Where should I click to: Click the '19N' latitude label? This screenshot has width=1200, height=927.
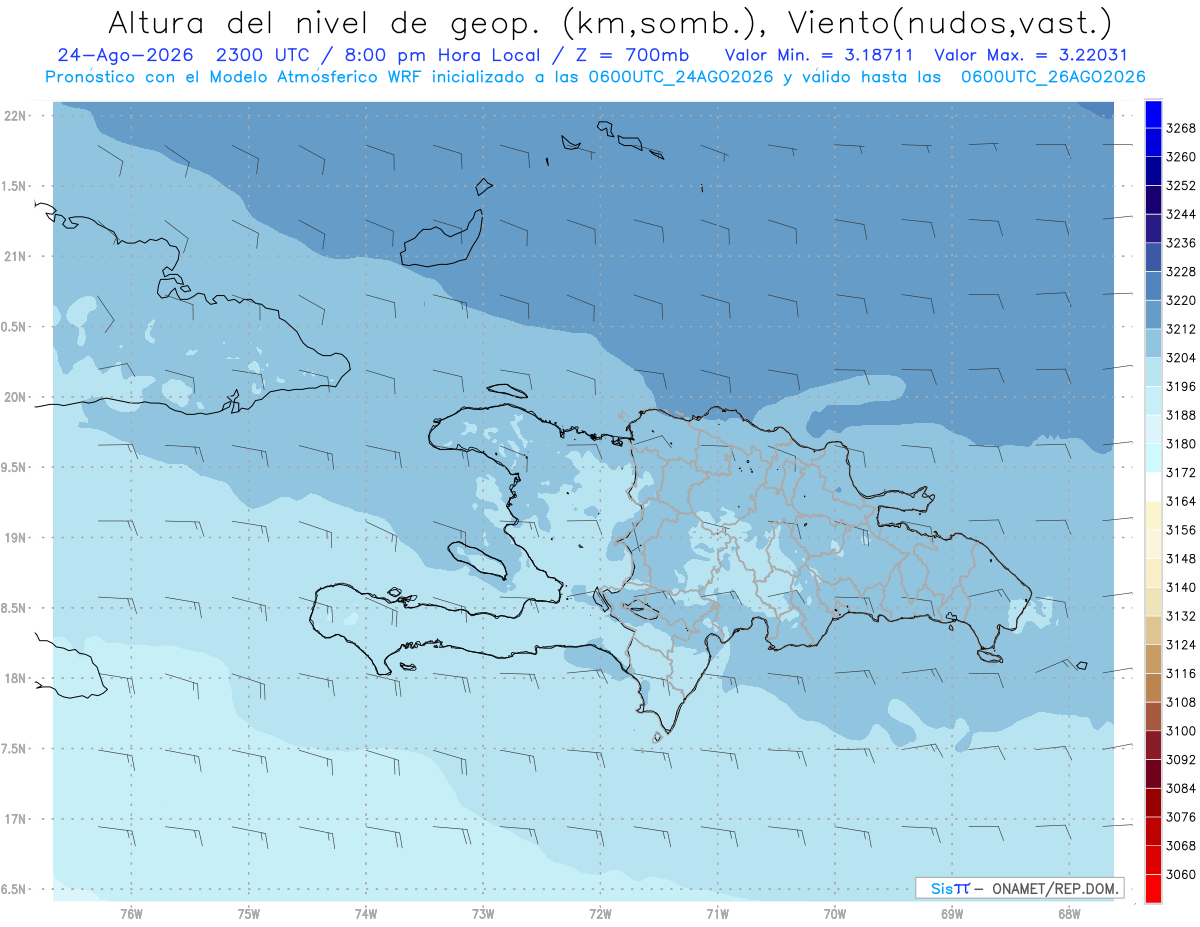(x=15, y=538)
